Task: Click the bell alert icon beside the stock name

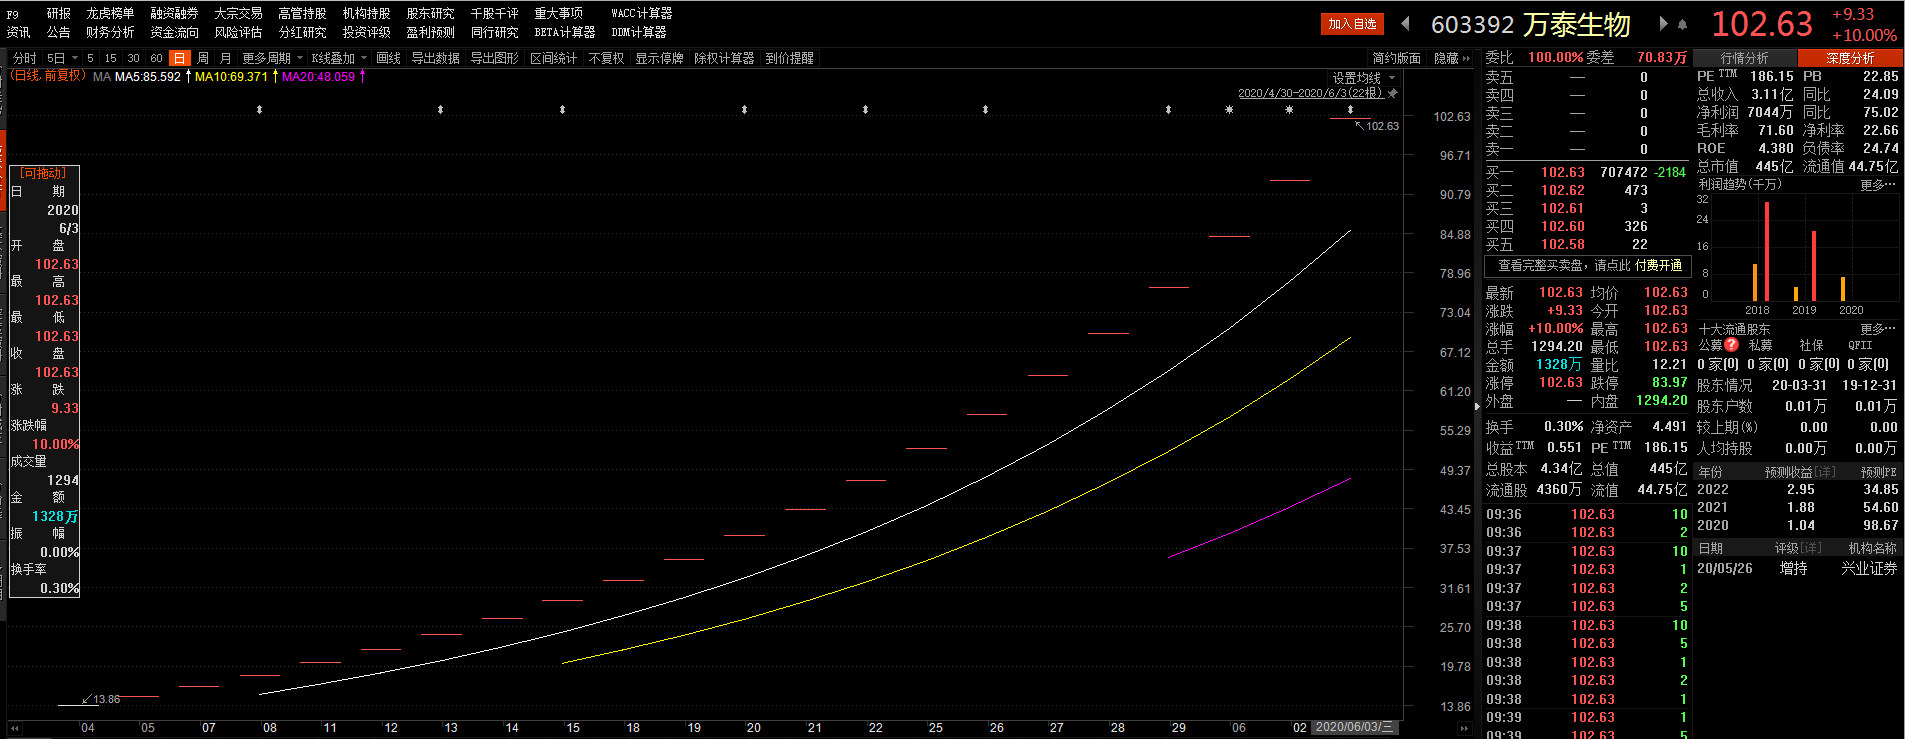Action: [x=1682, y=24]
